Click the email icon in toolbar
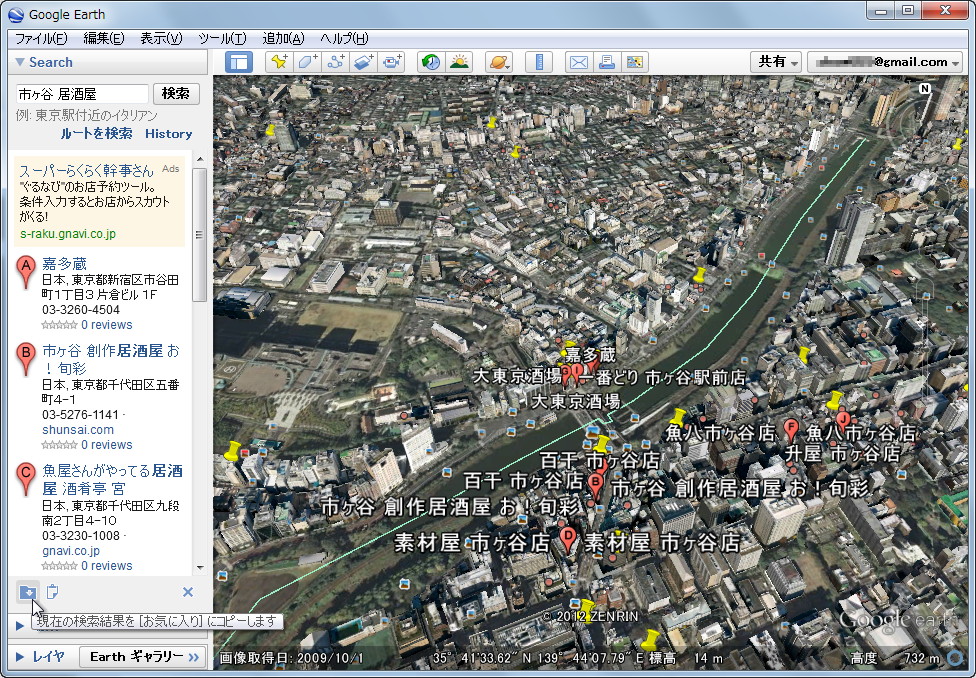The width and height of the screenshot is (976, 678). pyautogui.click(x=579, y=62)
